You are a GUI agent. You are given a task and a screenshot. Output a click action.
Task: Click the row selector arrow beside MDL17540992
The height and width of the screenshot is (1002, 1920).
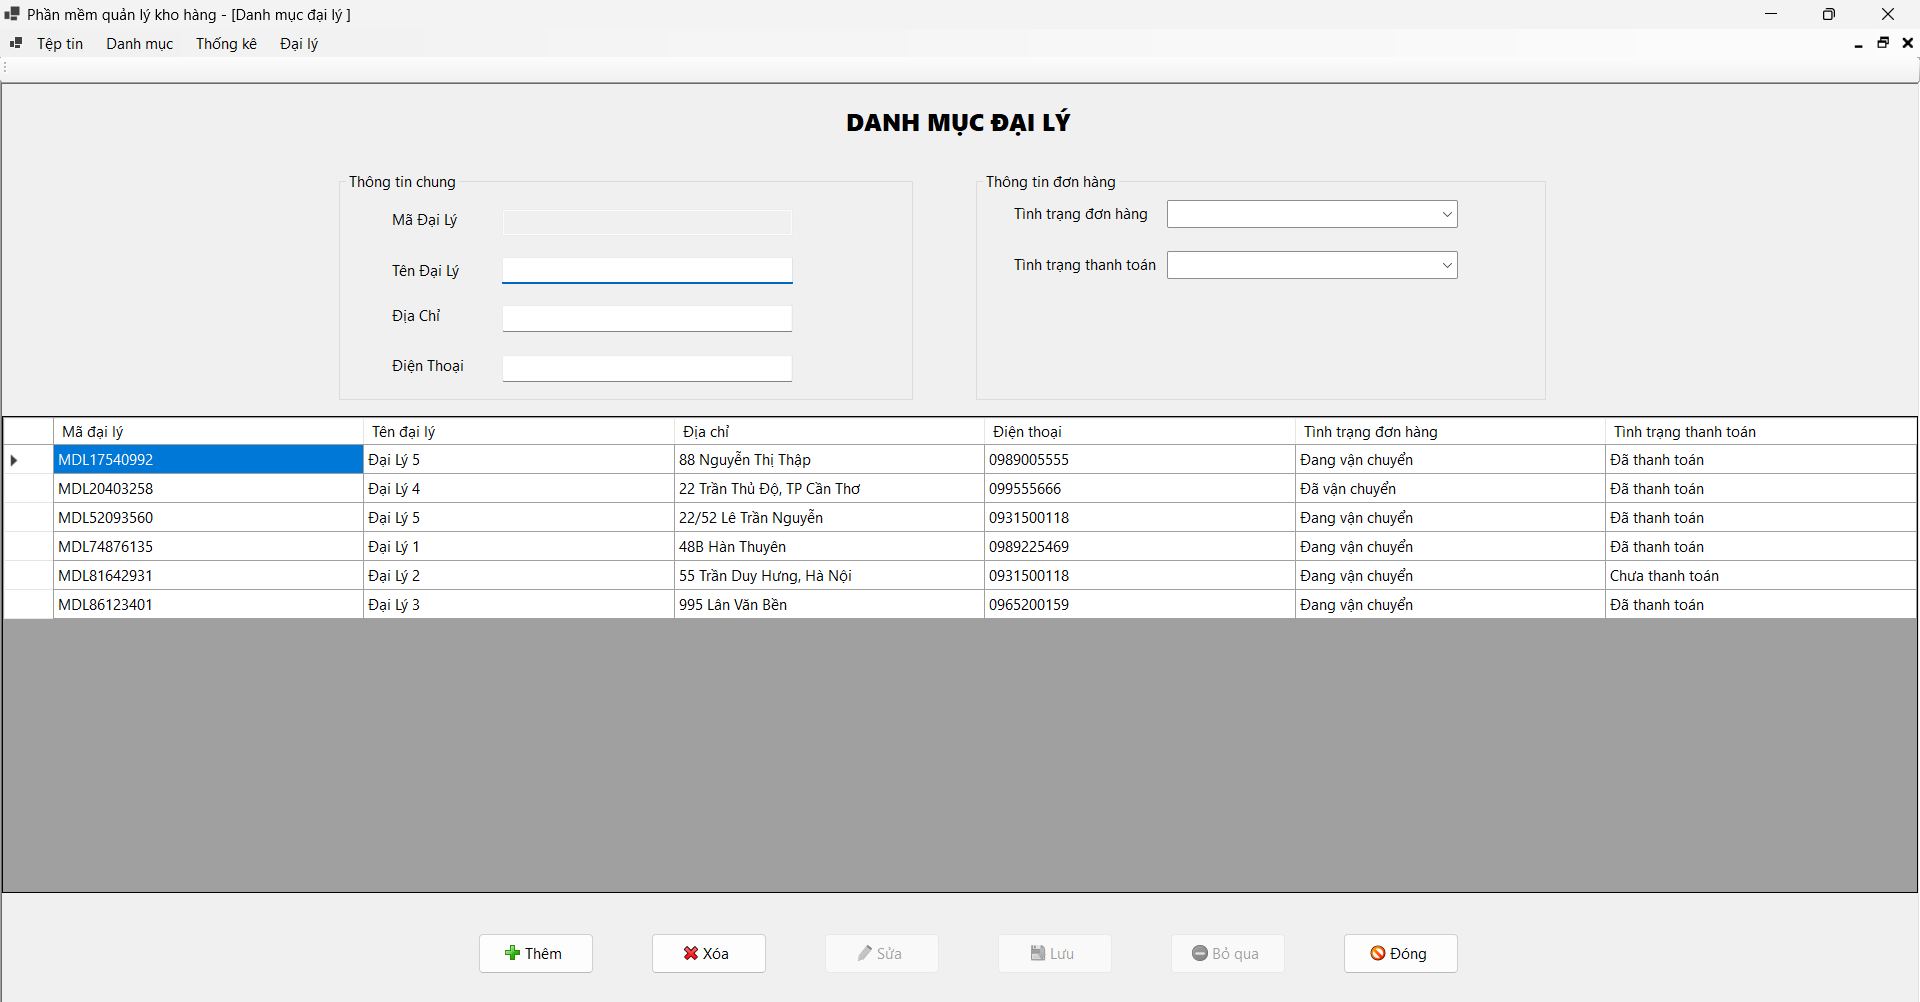pyautogui.click(x=13, y=459)
